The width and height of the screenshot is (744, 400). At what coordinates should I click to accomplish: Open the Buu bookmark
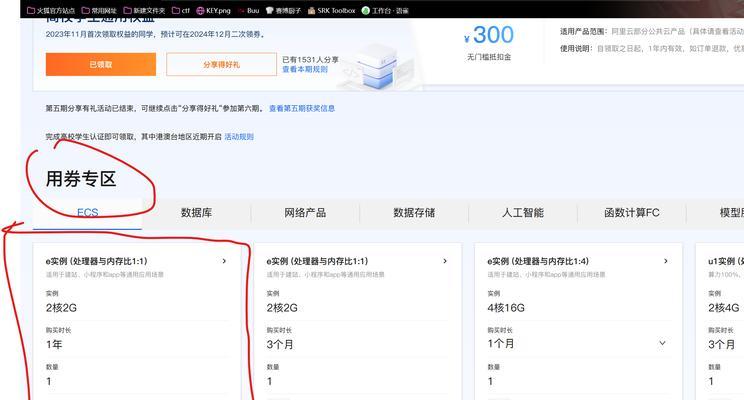pyautogui.click(x=248, y=10)
